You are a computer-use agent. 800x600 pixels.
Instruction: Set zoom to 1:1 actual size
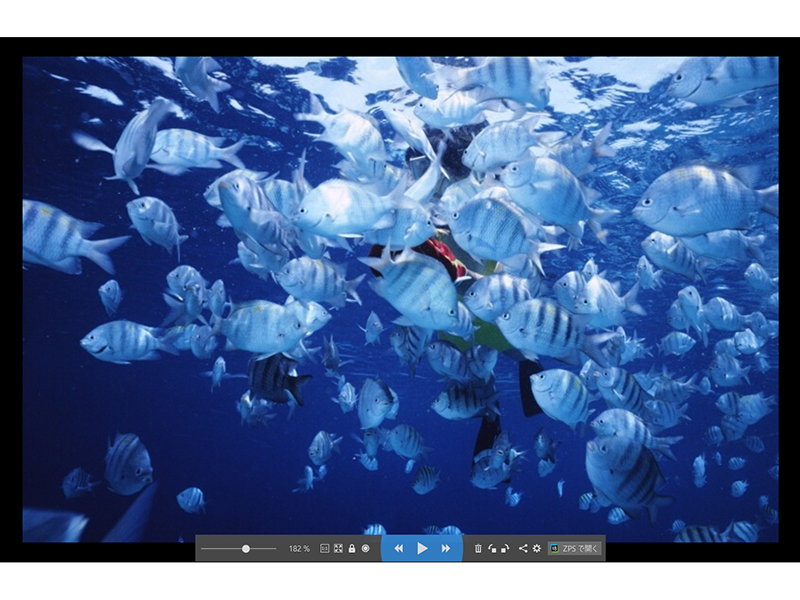(x=324, y=548)
